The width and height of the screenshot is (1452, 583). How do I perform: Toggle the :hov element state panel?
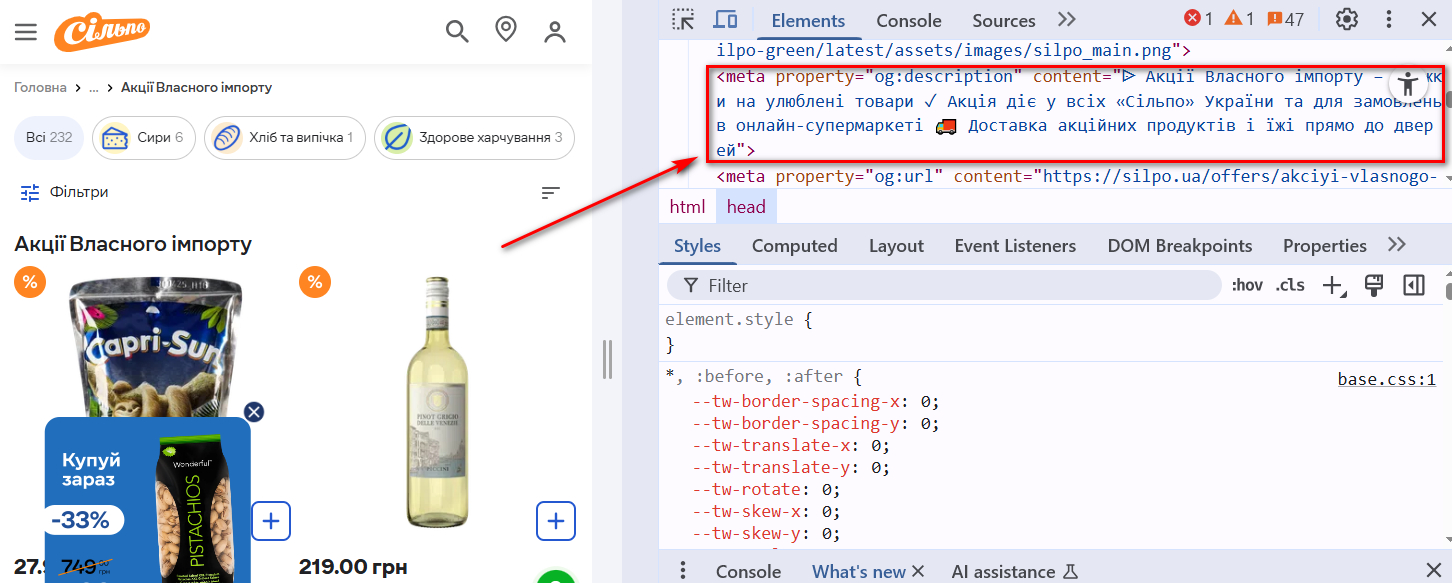(x=1247, y=285)
